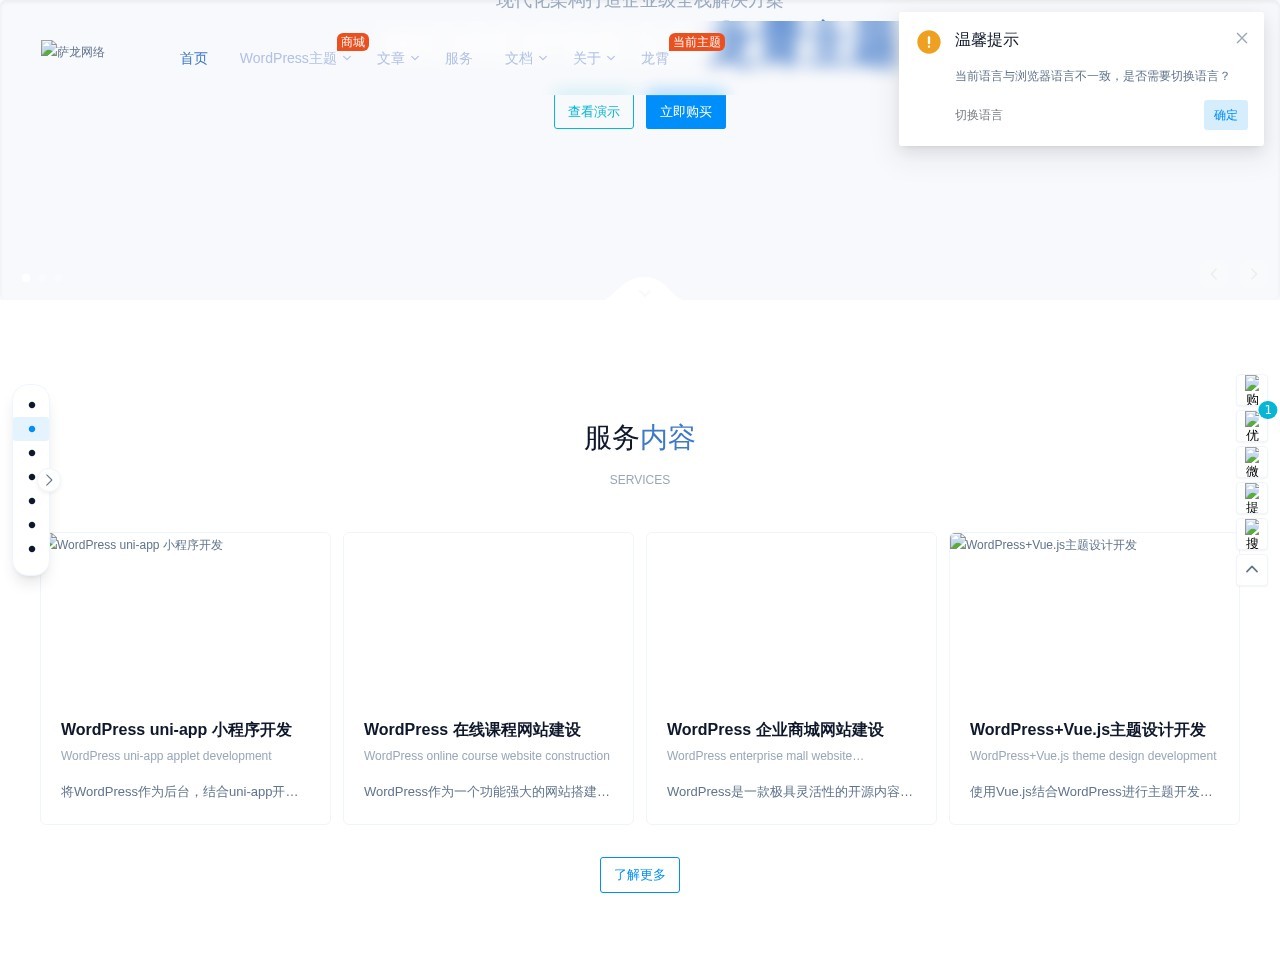Select the highlighted blue section dot
The height and width of the screenshot is (960, 1280).
click(32, 429)
